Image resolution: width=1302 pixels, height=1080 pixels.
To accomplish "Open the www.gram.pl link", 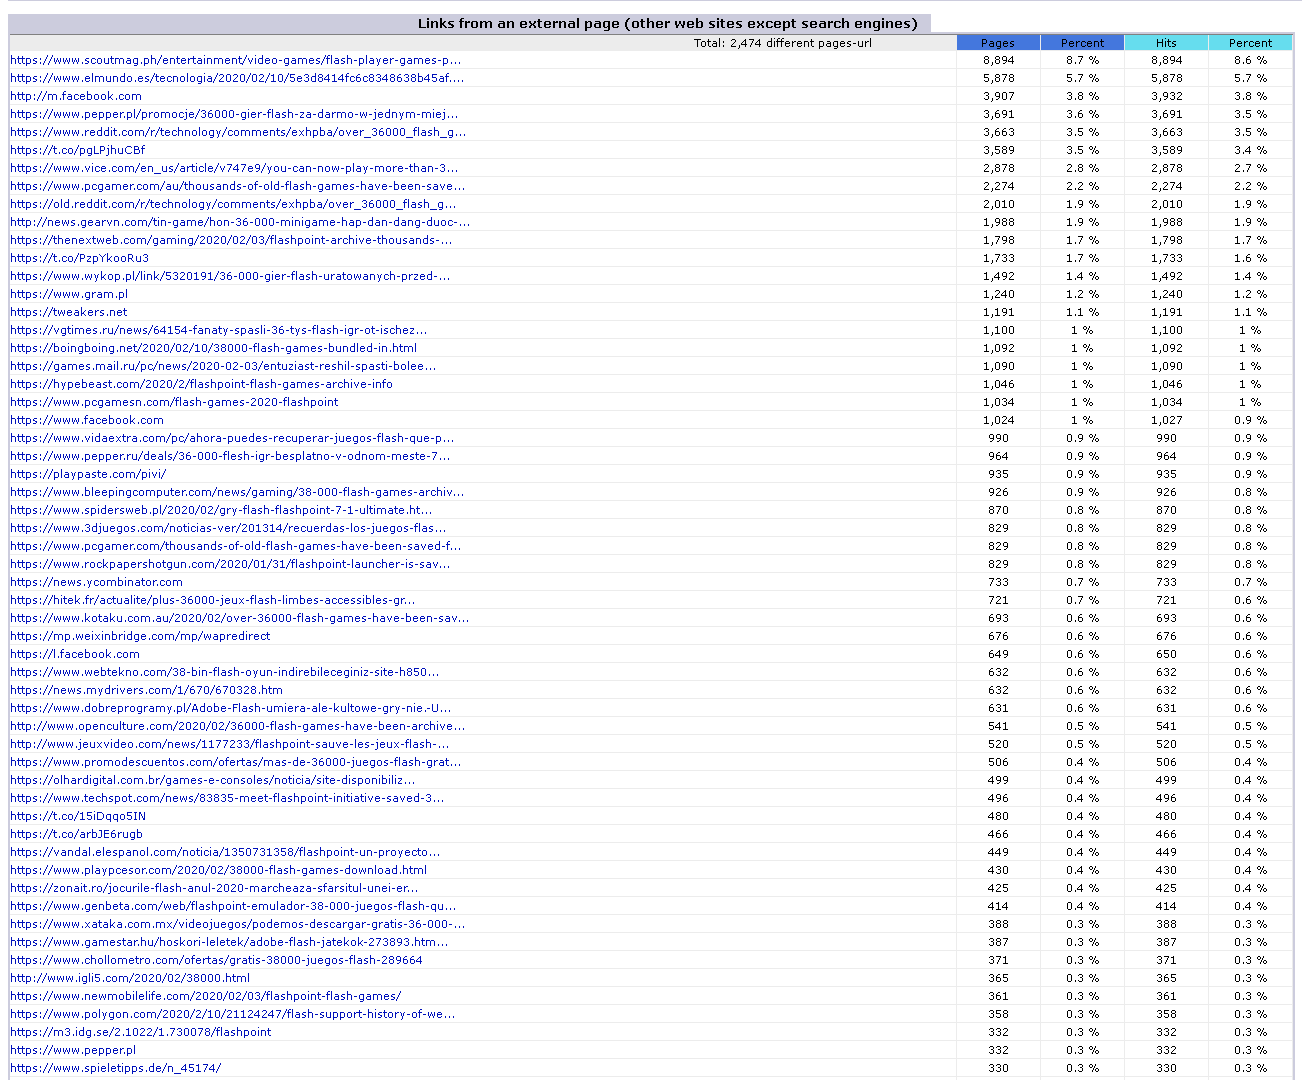I will click(x=69, y=294).
